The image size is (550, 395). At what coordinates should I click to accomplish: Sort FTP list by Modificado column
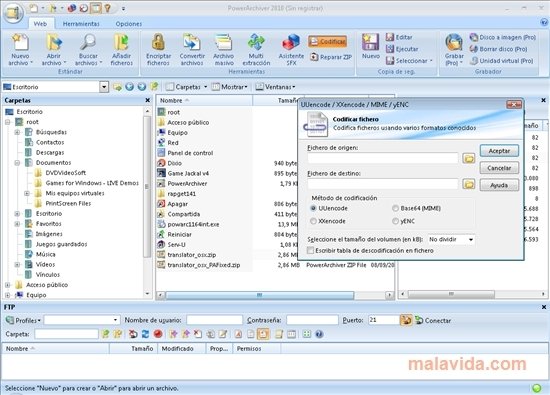click(181, 349)
